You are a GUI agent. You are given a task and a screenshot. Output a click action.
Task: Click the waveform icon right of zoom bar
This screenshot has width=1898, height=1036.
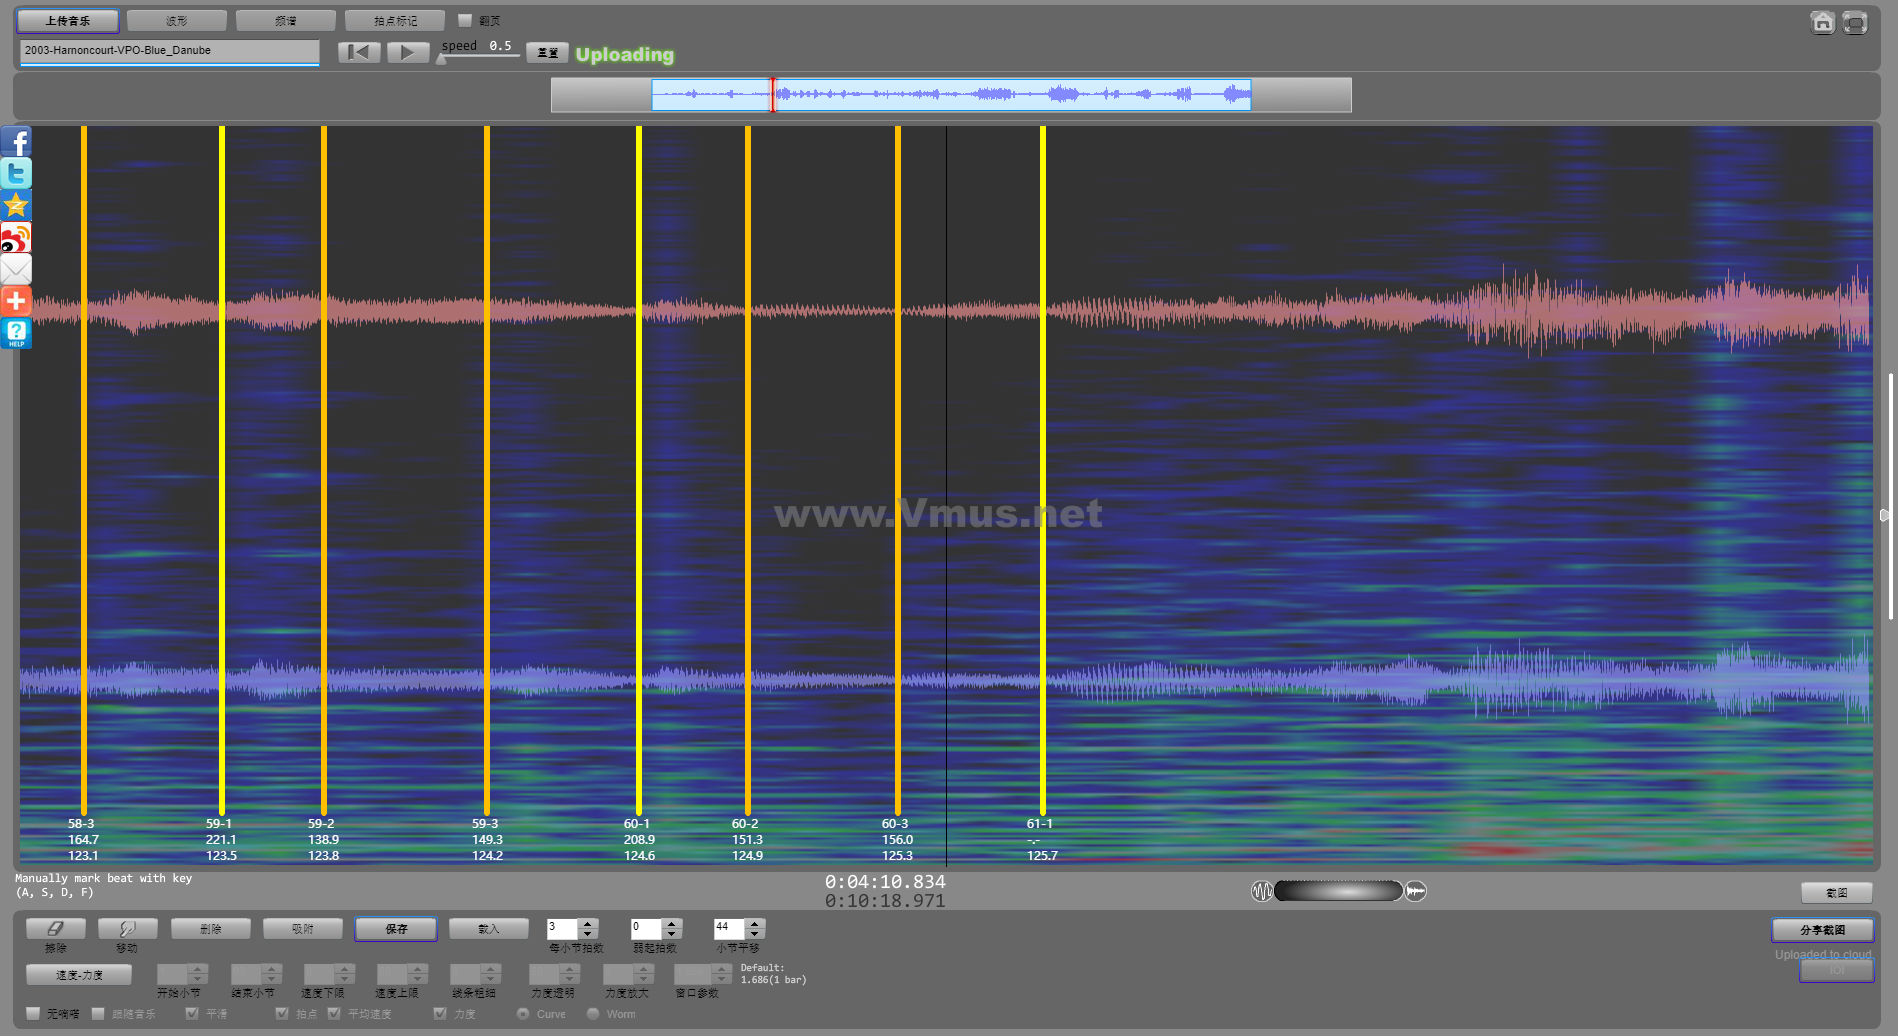pos(1416,891)
